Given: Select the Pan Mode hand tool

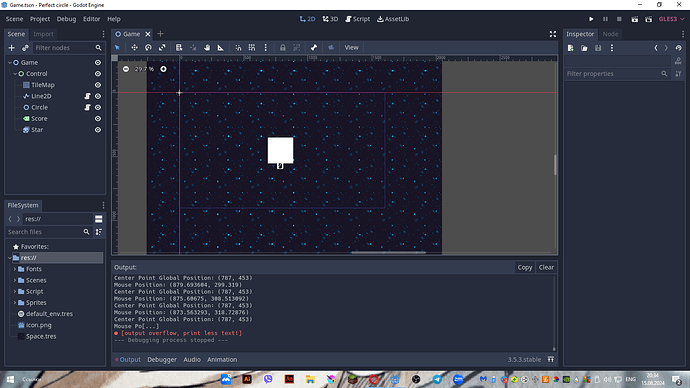Looking at the screenshot, I should pos(207,48).
